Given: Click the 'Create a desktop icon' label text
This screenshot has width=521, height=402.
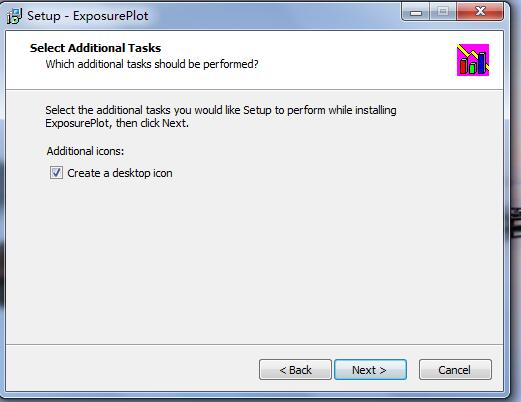Looking at the screenshot, I should pyautogui.click(x=120, y=173).
